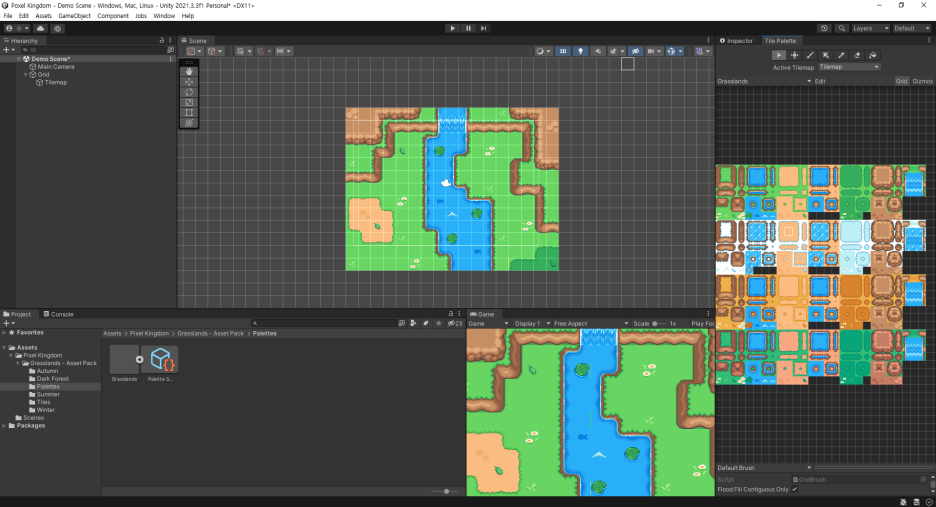Screen dimensions: 936x507
Task: Open the Component menu
Action: pos(113,16)
